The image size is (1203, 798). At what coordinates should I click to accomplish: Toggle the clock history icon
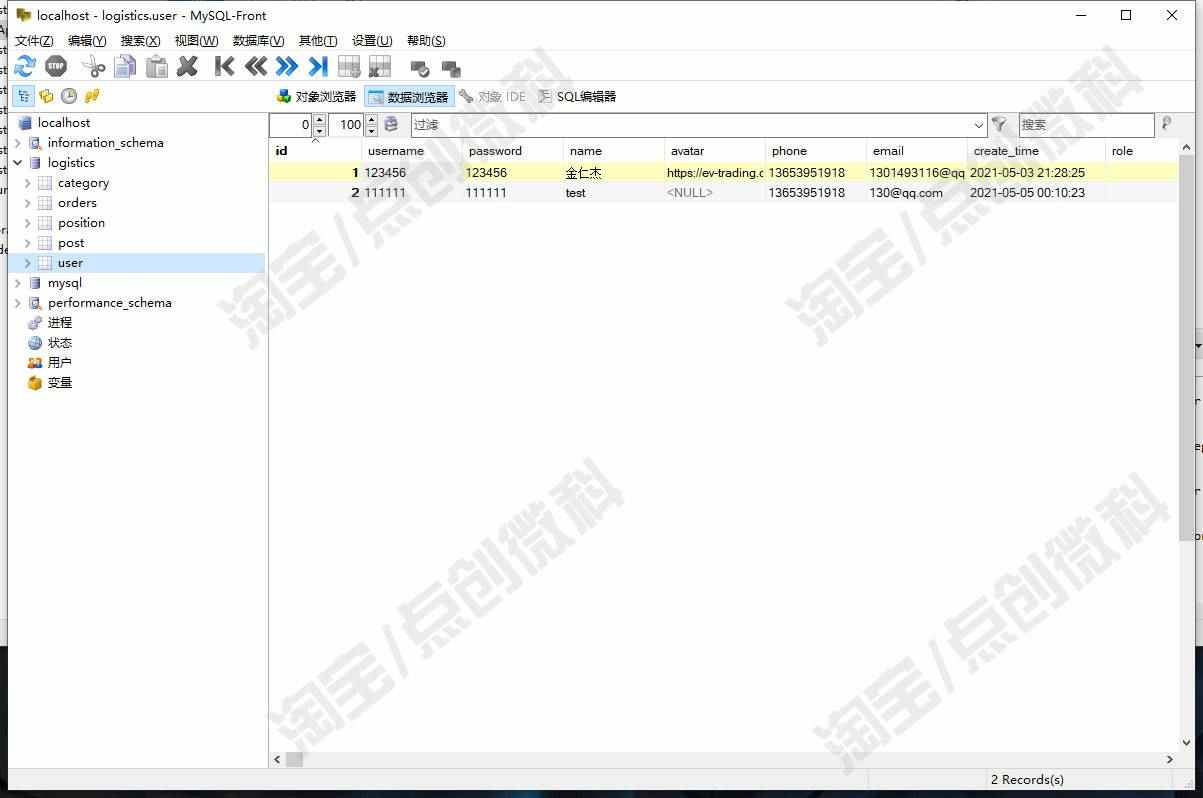click(x=69, y=96)
